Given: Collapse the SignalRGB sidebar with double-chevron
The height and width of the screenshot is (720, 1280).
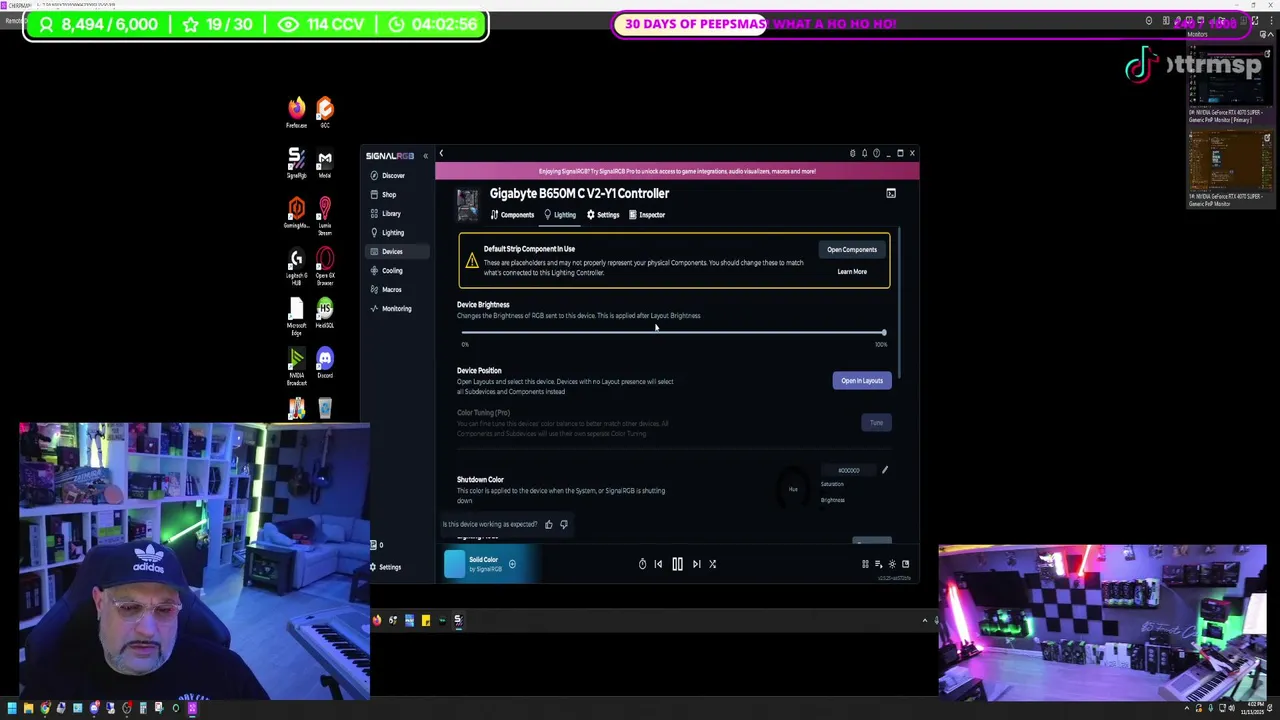Looking at the screenshot, I should [425, 155].
